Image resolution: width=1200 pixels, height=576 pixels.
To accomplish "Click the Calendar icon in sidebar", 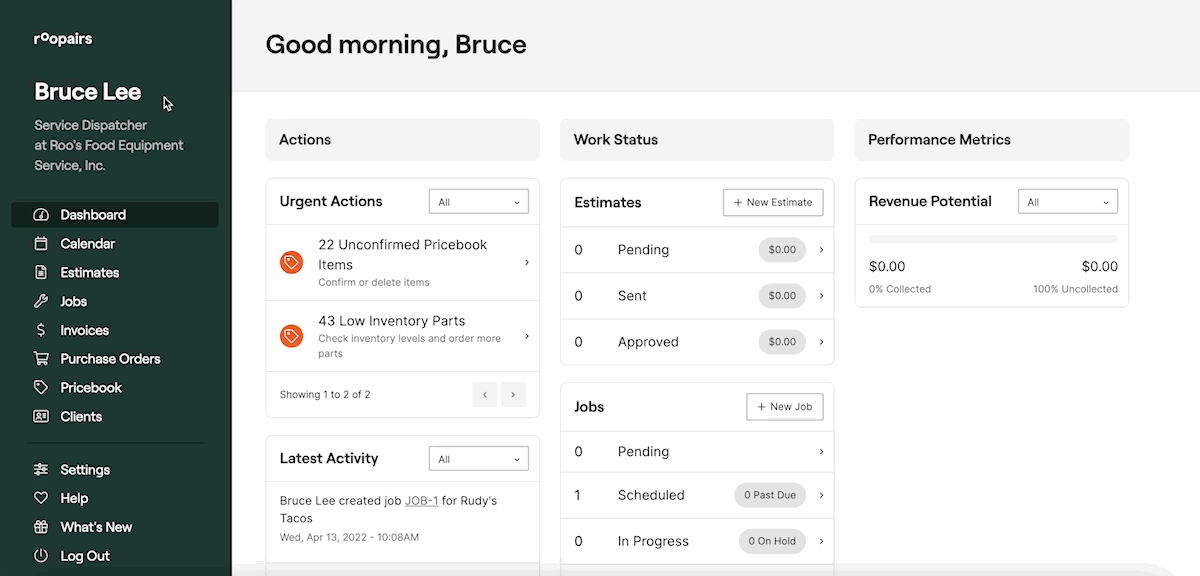I will point(41,244).
